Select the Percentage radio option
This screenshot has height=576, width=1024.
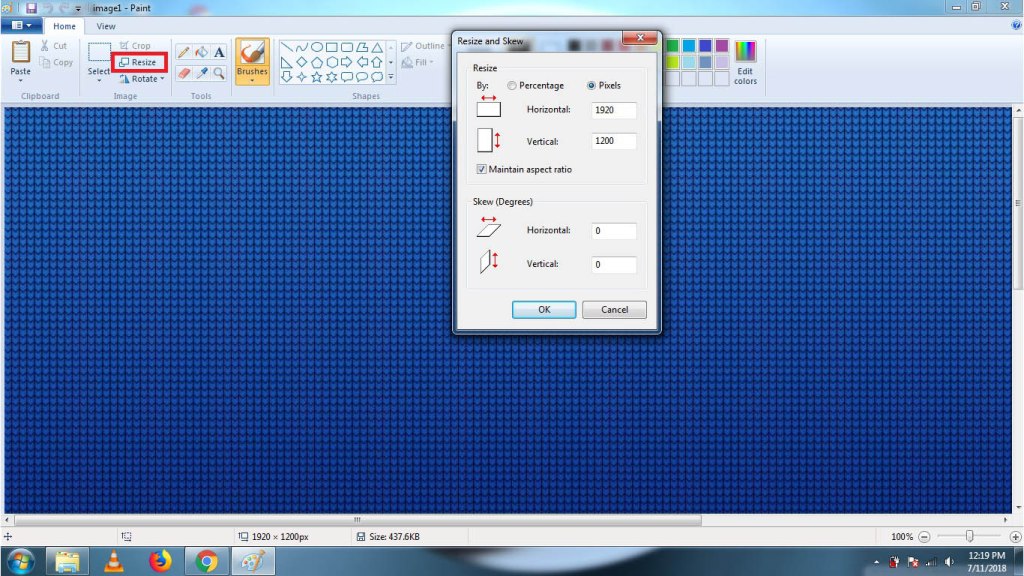click(x=512, y=86)
